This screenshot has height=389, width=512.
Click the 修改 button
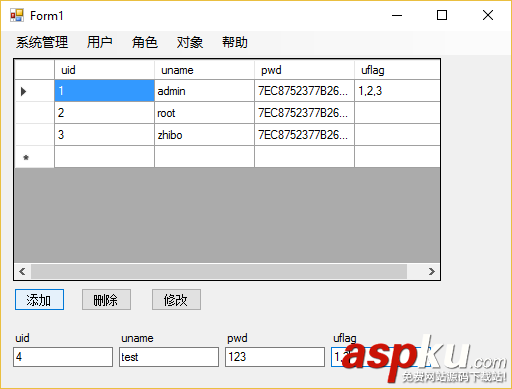coord(176,300)
